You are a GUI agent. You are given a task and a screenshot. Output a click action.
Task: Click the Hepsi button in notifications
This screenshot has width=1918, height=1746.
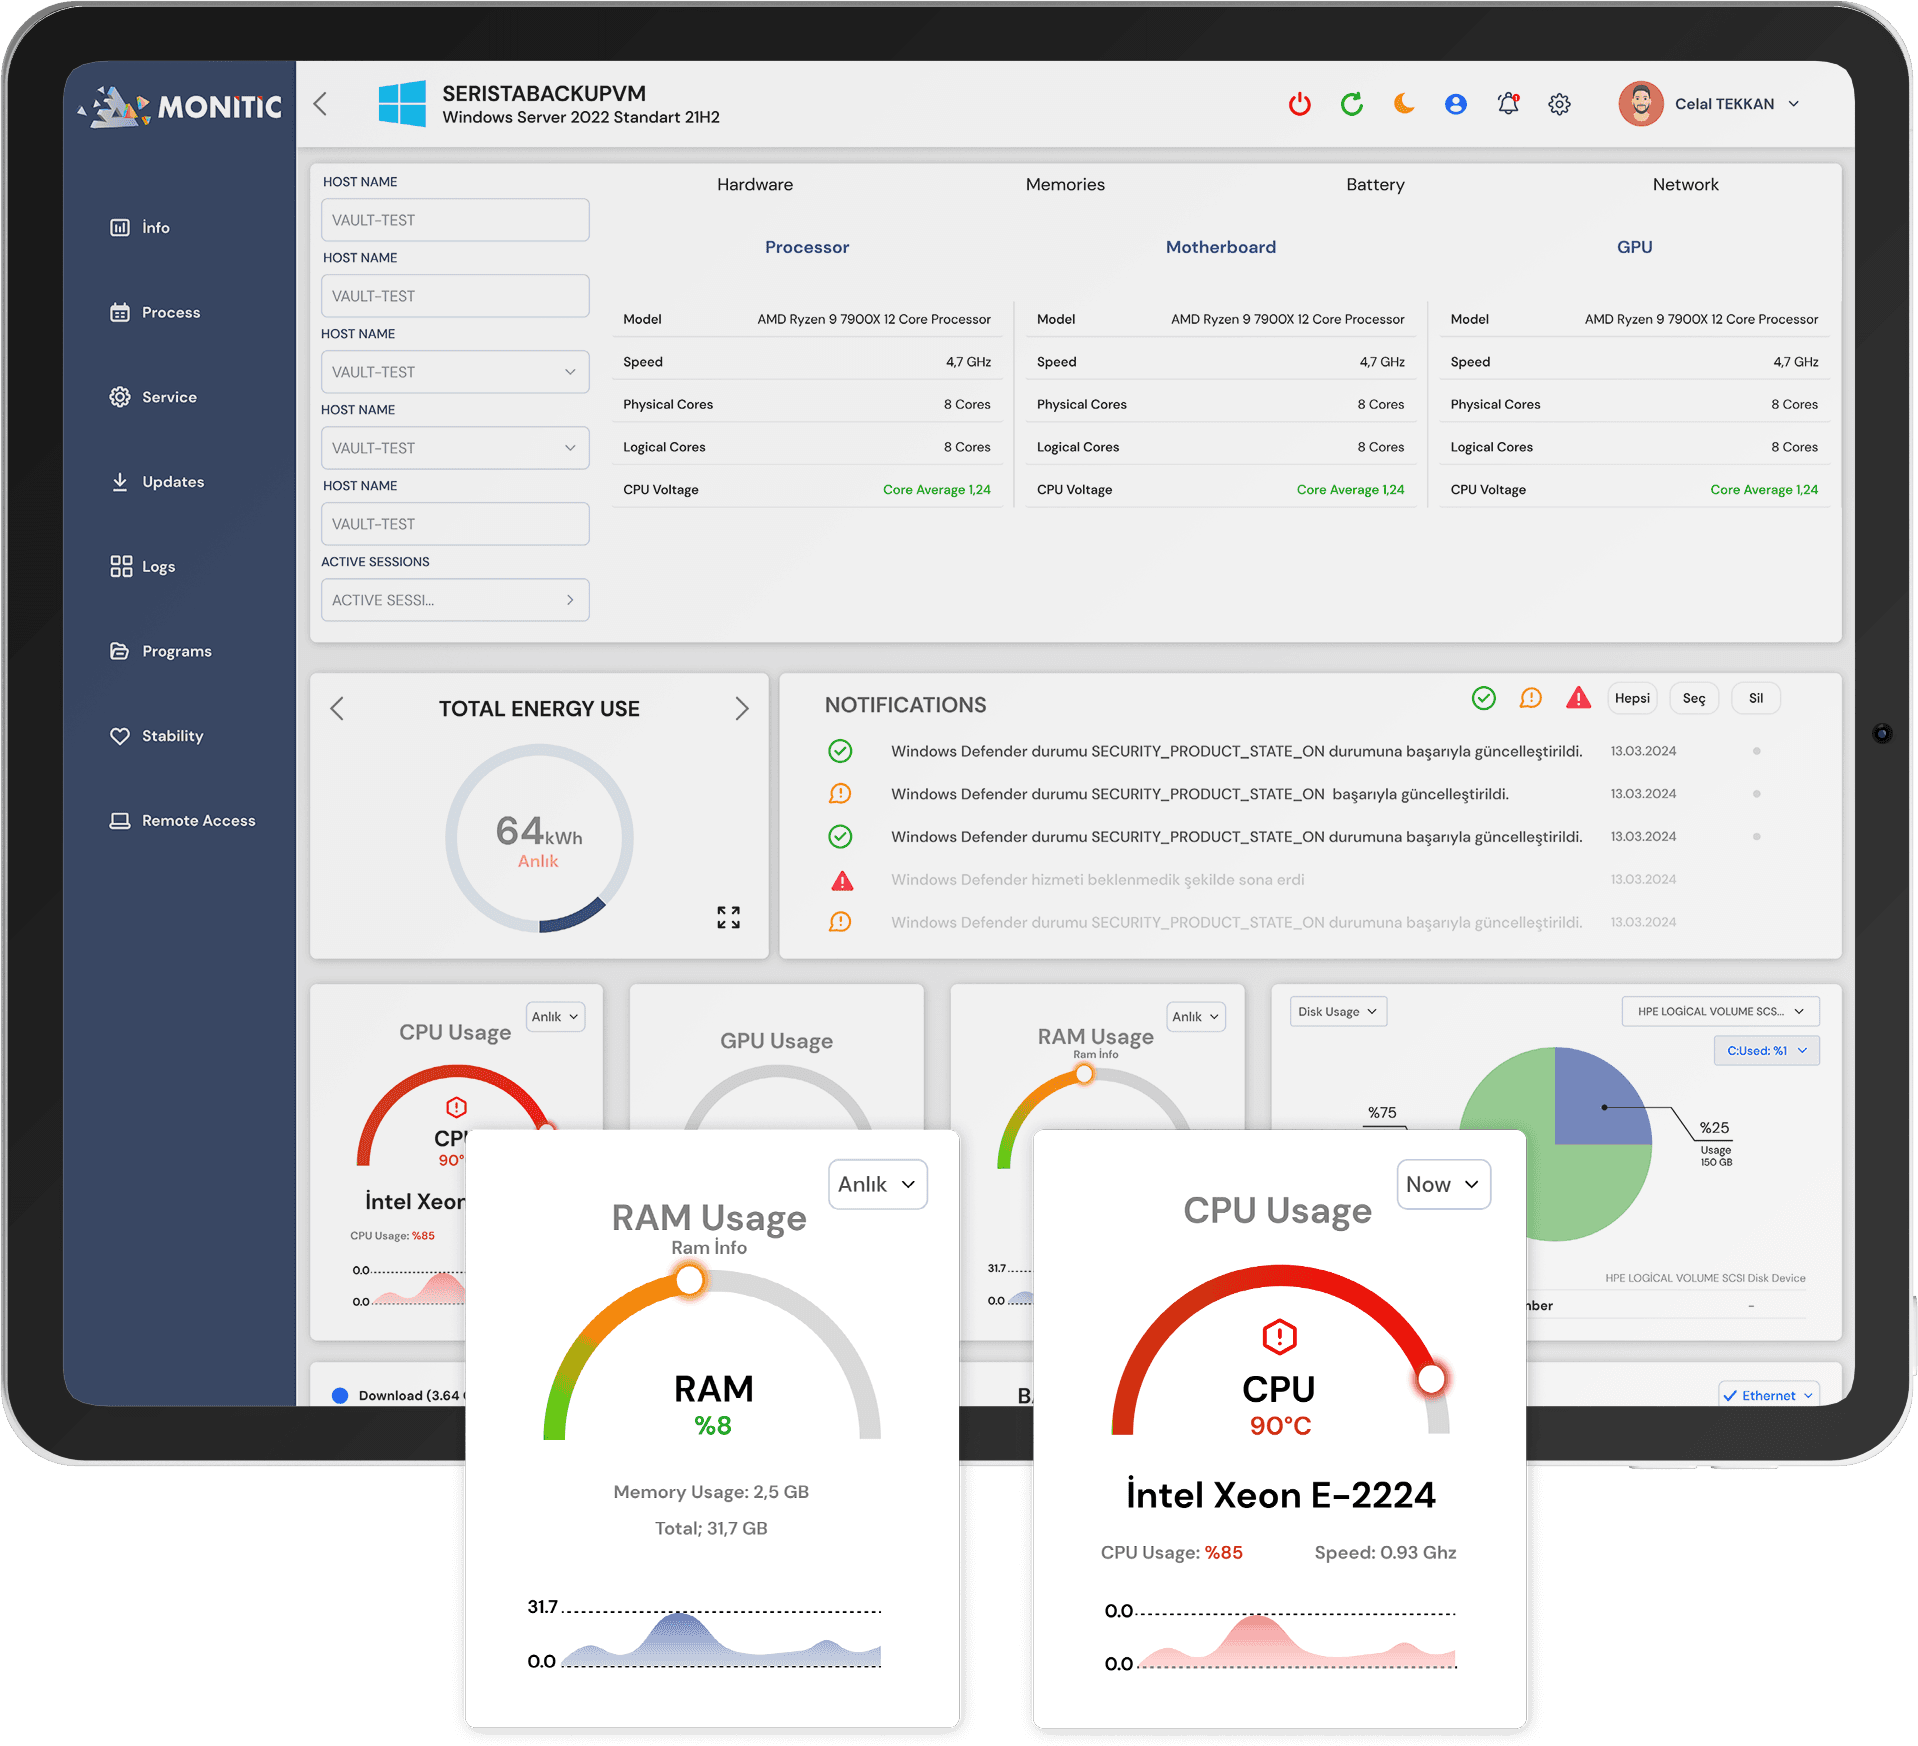(x=1632, y=697)
